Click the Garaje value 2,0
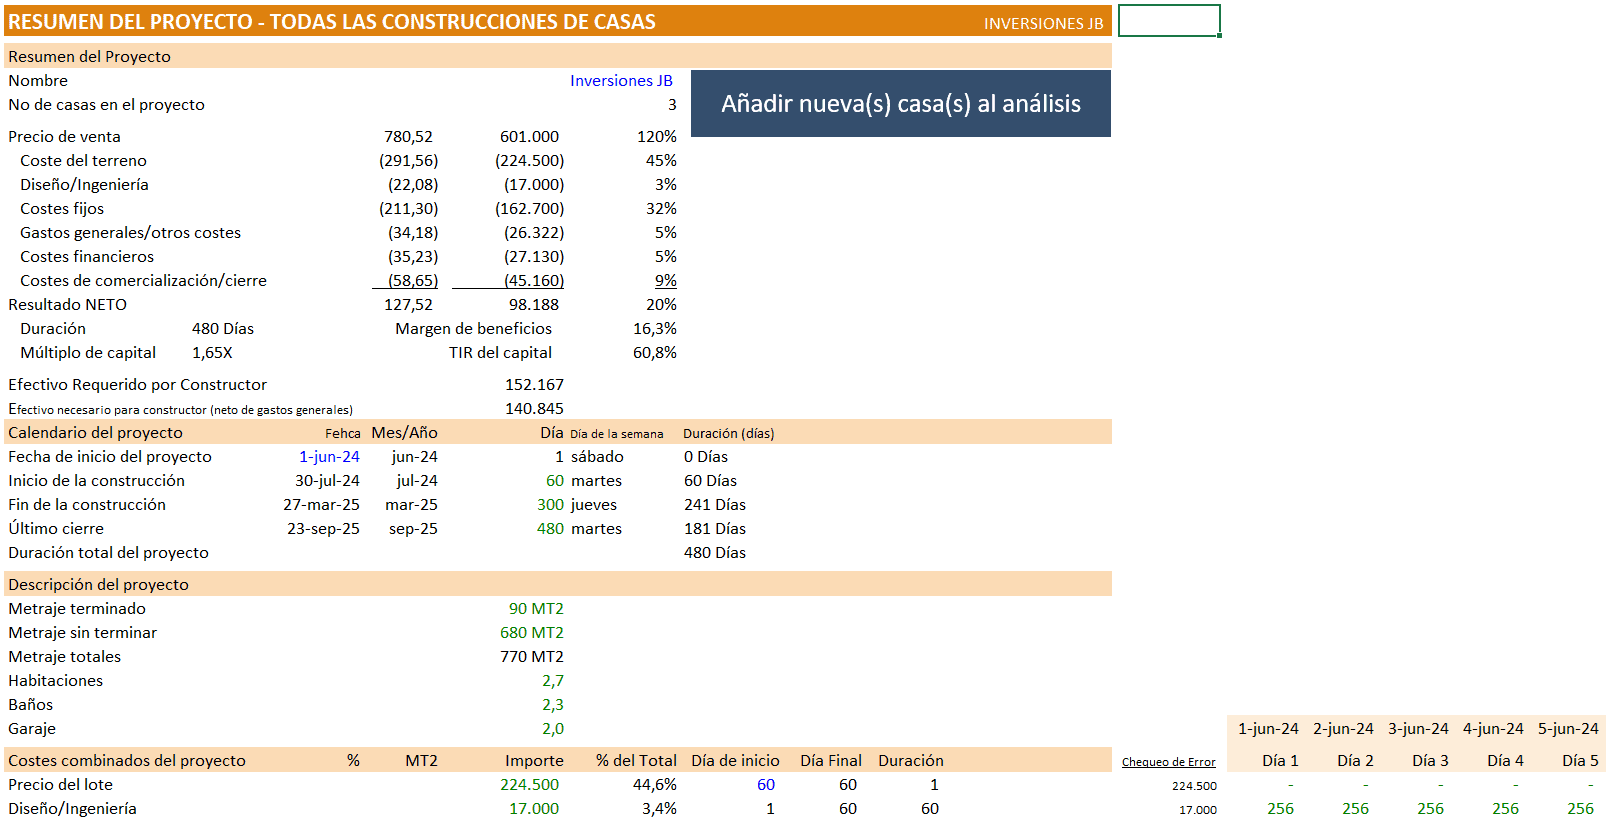The width and height of the screenshot is (1606, 820). (552, 729)
